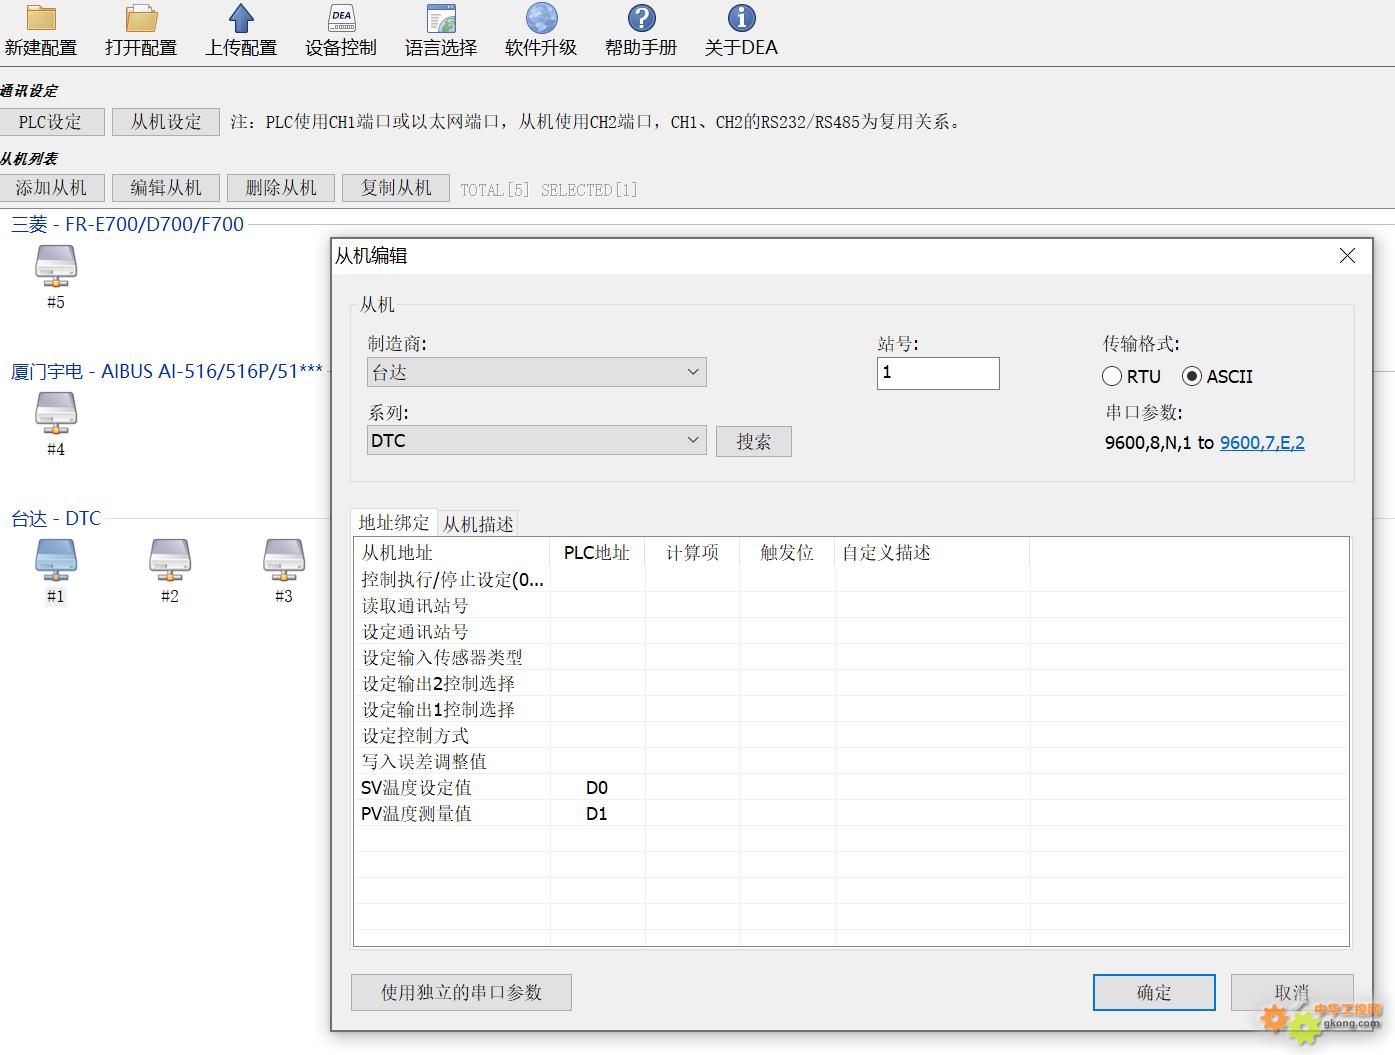Click the 编辑从机 button

(166, 188)
